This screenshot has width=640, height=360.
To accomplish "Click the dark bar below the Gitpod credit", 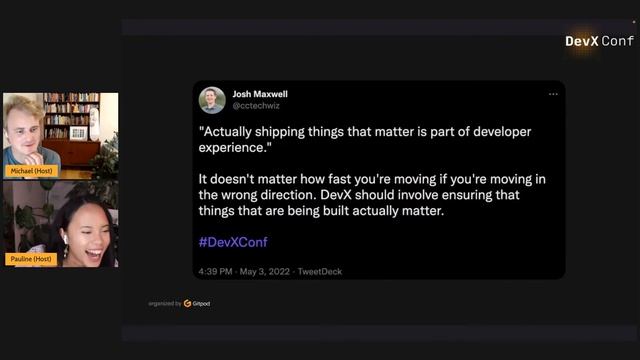I will pos(379,333).
